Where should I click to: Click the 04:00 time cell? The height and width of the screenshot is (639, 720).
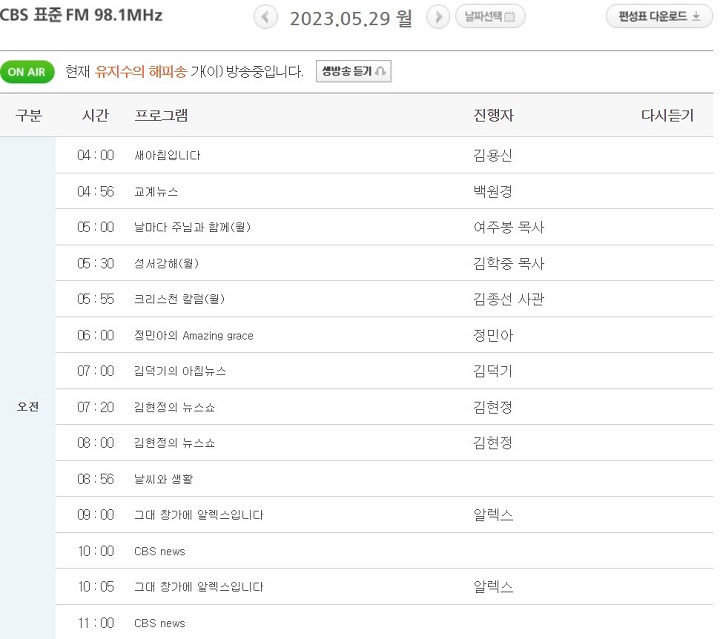[96, 155]
